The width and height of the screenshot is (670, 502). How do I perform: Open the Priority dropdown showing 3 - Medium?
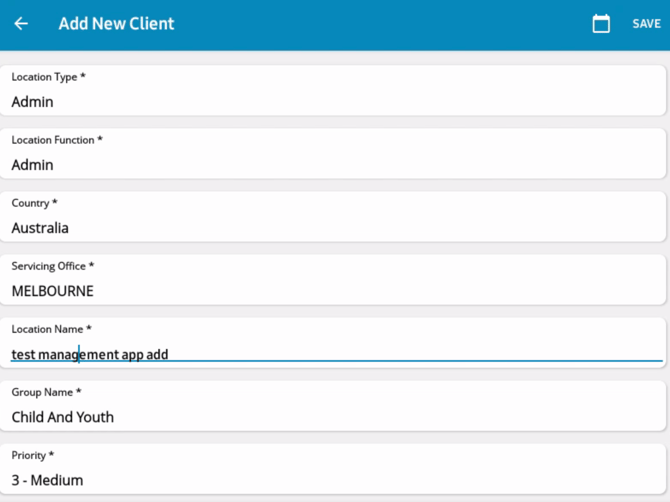coord(333,469)
